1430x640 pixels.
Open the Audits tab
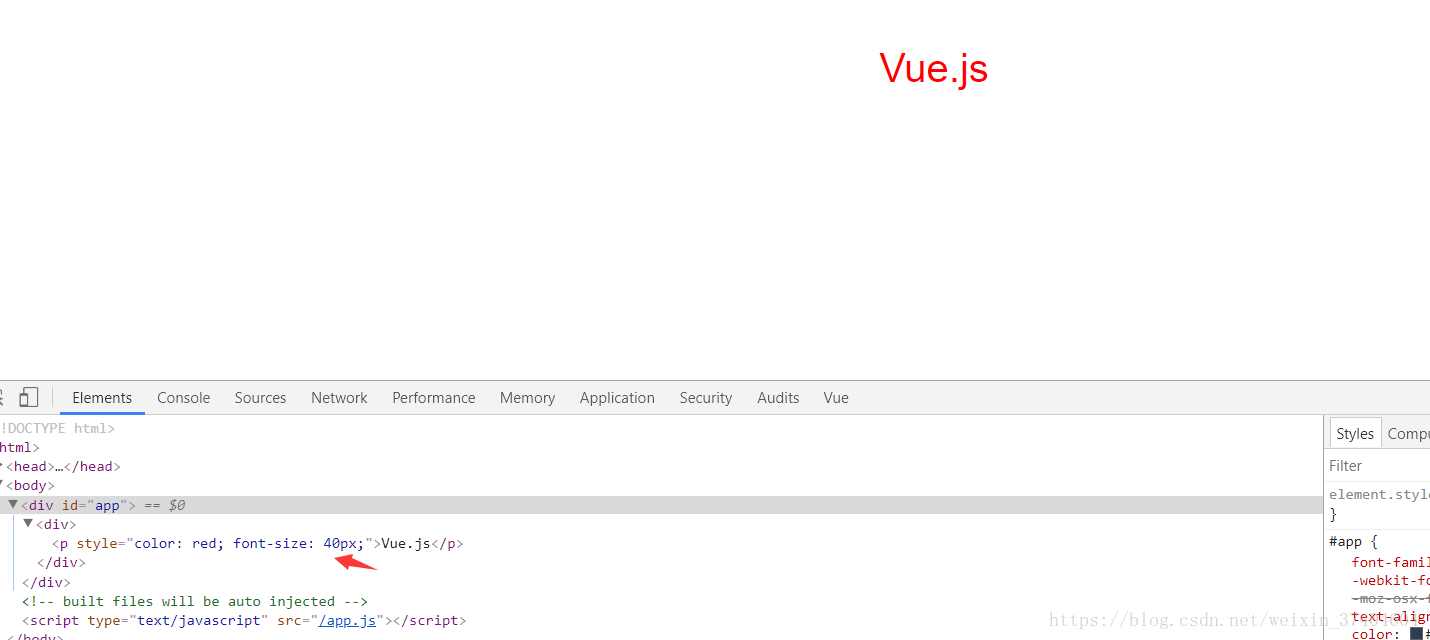[778, 398]
